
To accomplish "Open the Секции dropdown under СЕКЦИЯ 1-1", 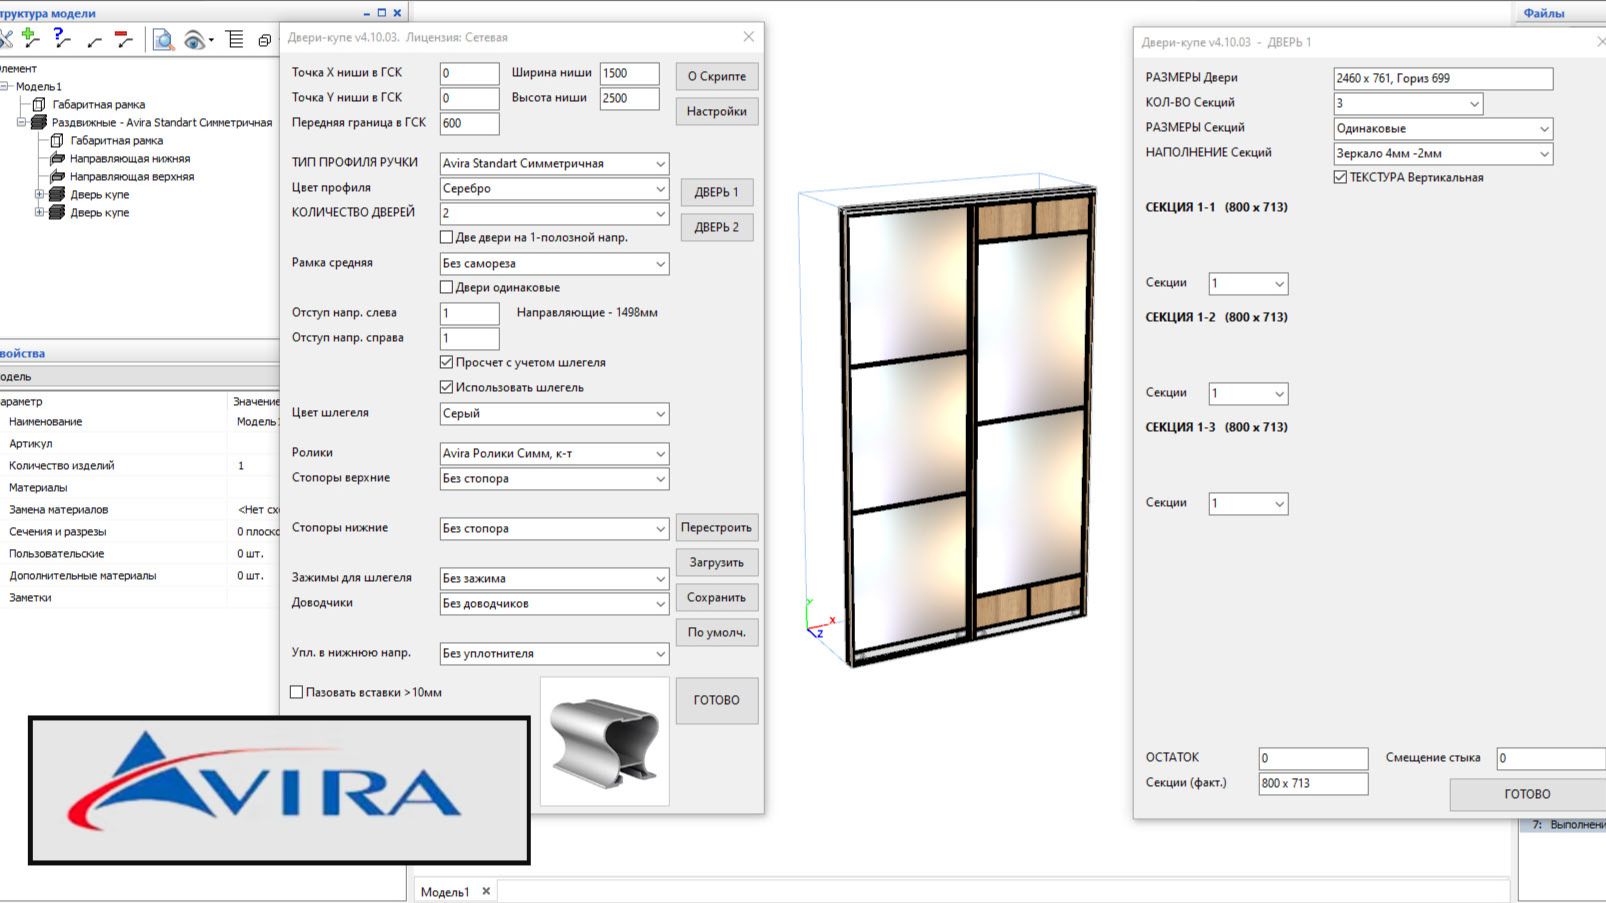I will point(1248,283).
